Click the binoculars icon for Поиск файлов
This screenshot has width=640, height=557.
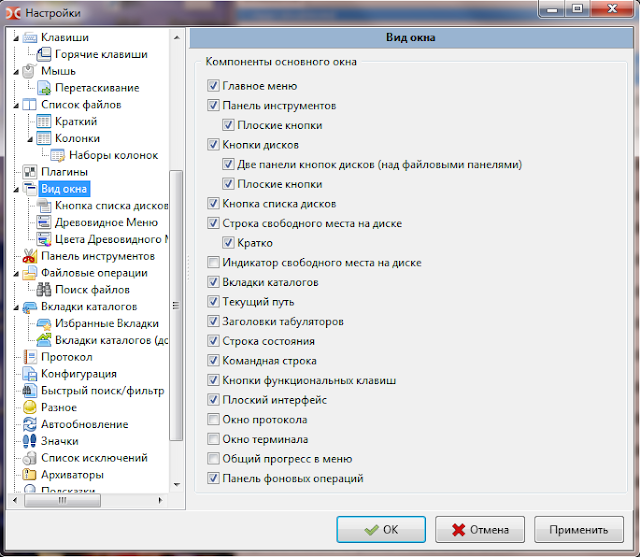click(44, 289)
